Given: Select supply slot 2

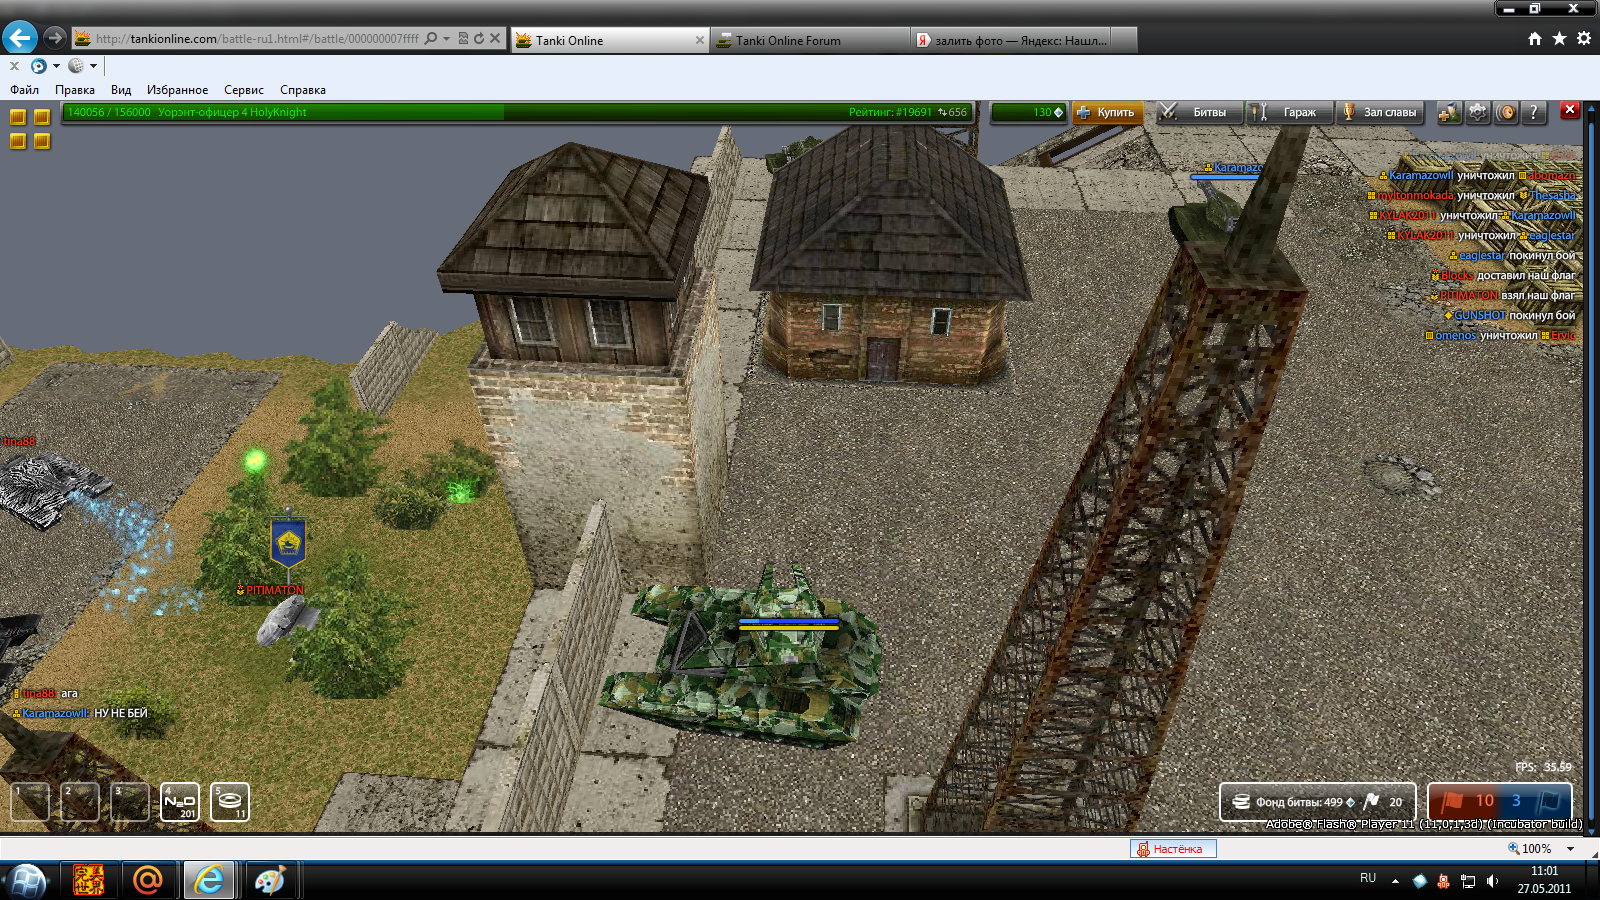Looking at the screenshot, I should (x=80, y=802).
